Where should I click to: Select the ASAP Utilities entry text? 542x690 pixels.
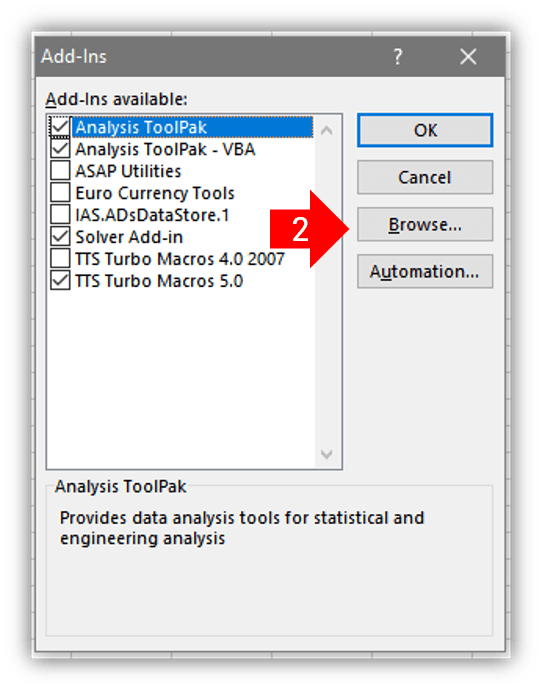128,171
